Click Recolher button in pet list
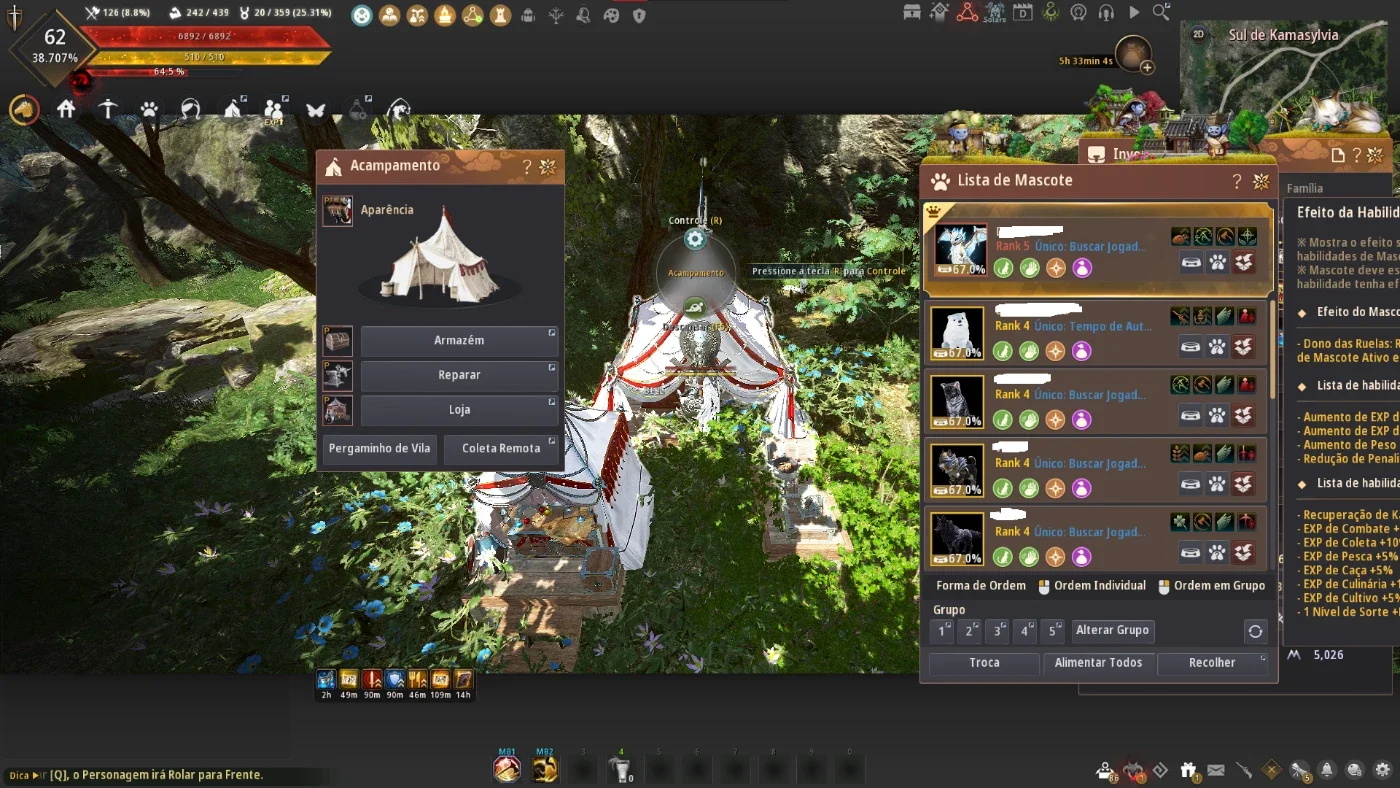Screen dimensions: 1400x788 point(1212,663)
